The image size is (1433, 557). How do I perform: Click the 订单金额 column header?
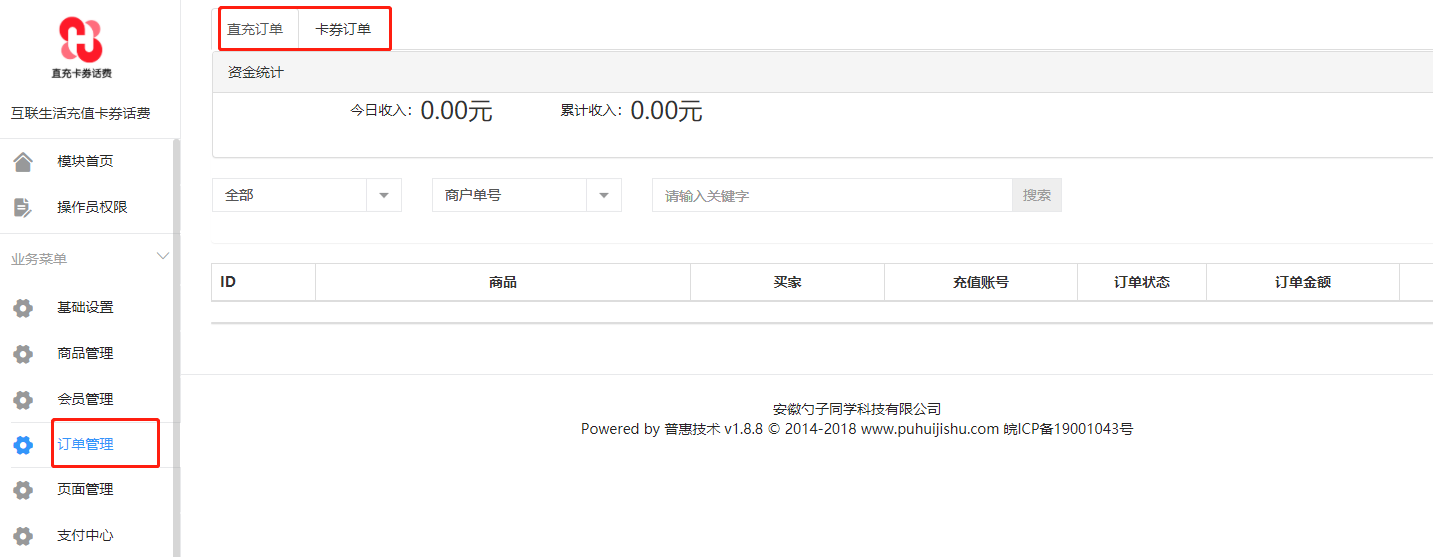pos(1303,282)
